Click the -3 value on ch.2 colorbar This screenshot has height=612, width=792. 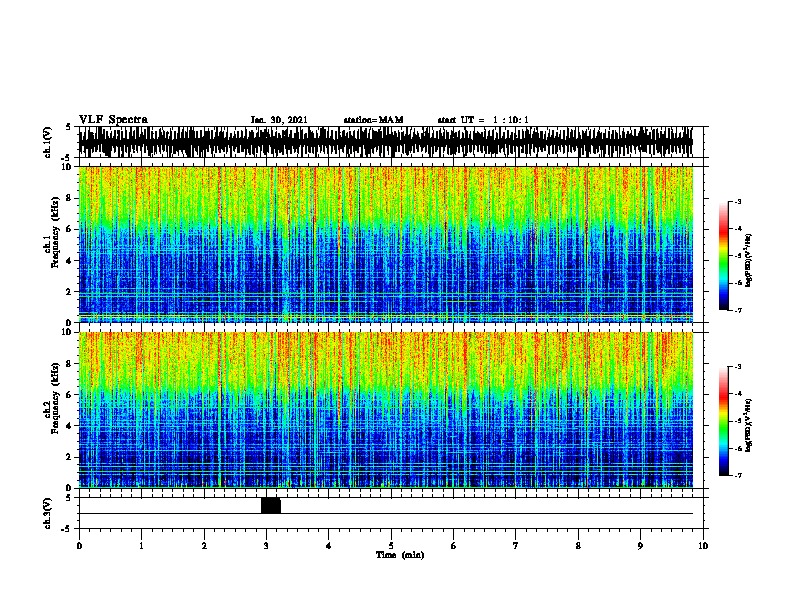click(737, 367)
